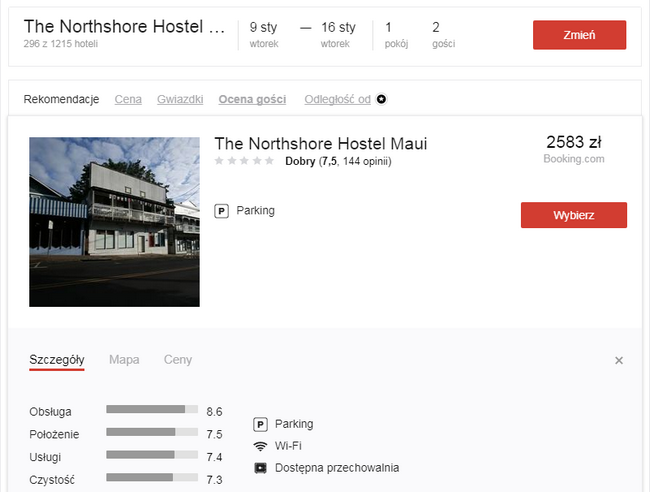
Task: Open the 9 sty check-in date field
Action: [264, 35]
